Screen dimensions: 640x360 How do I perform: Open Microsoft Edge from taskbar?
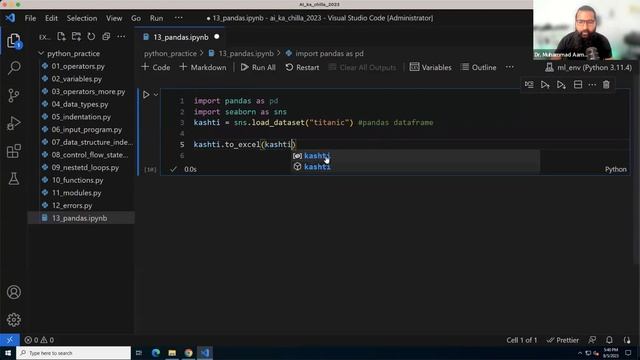point(156,353)
